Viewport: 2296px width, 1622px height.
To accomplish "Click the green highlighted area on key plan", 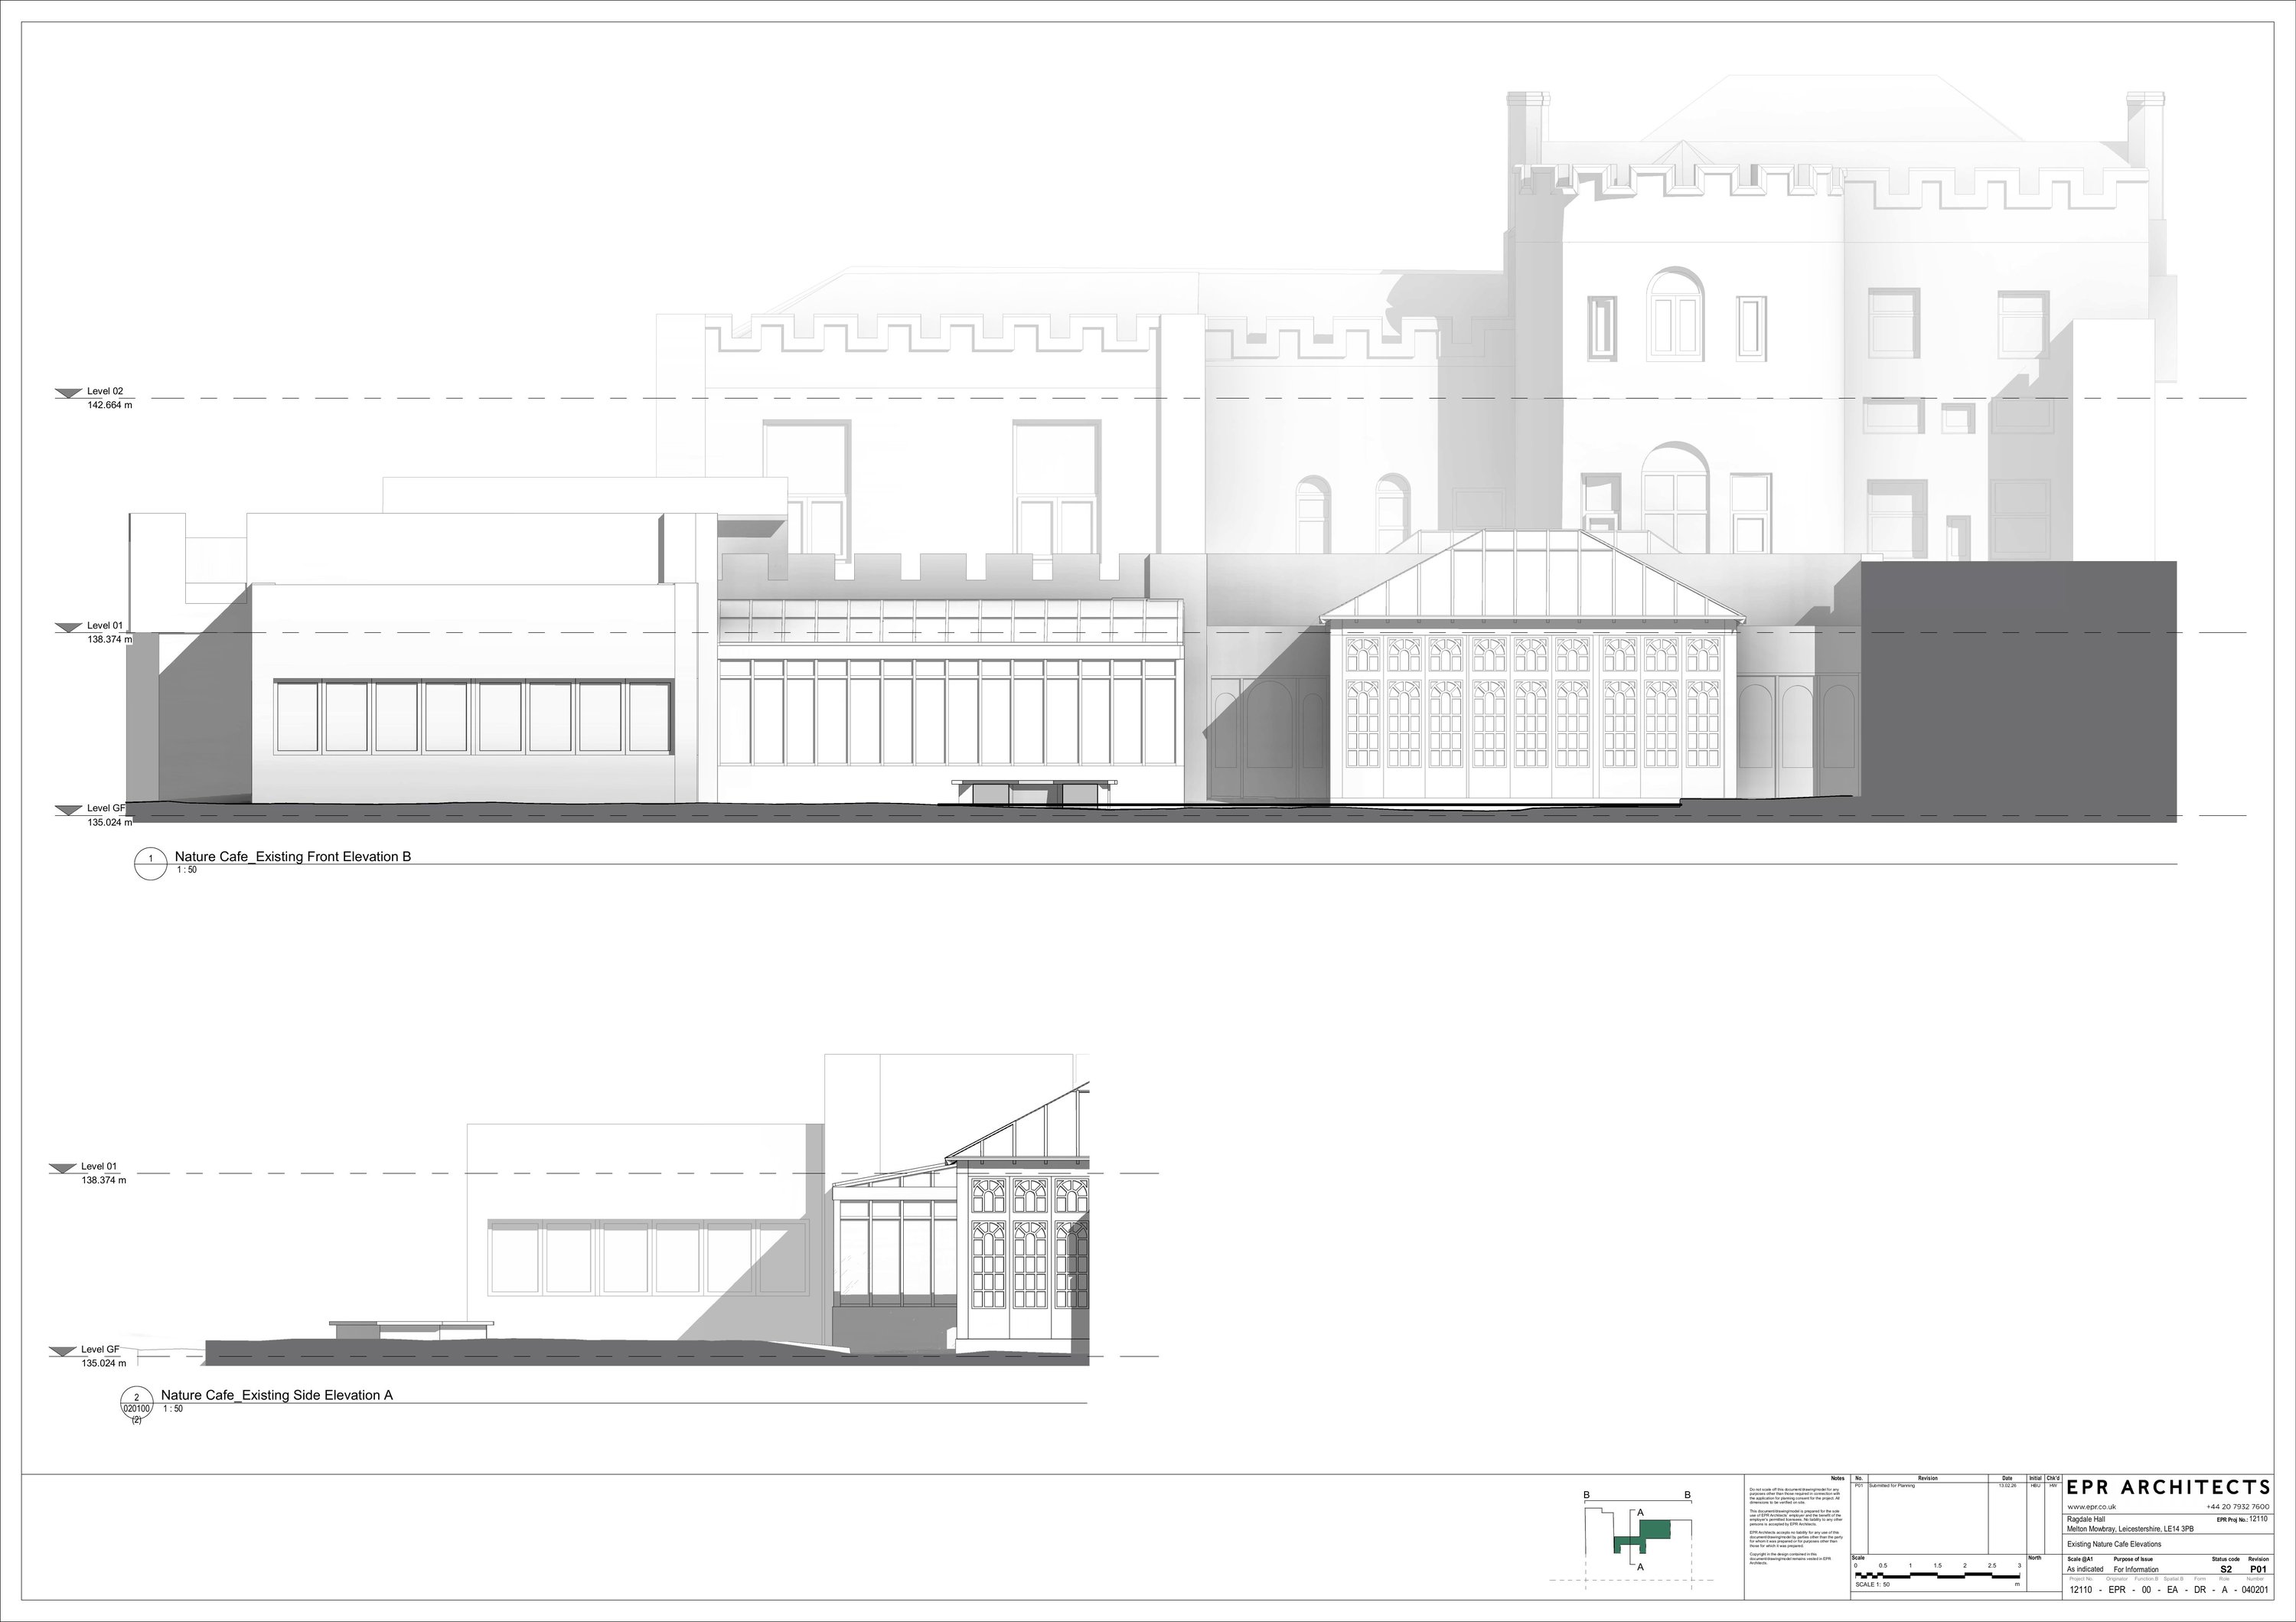I will (1655, 1531).
